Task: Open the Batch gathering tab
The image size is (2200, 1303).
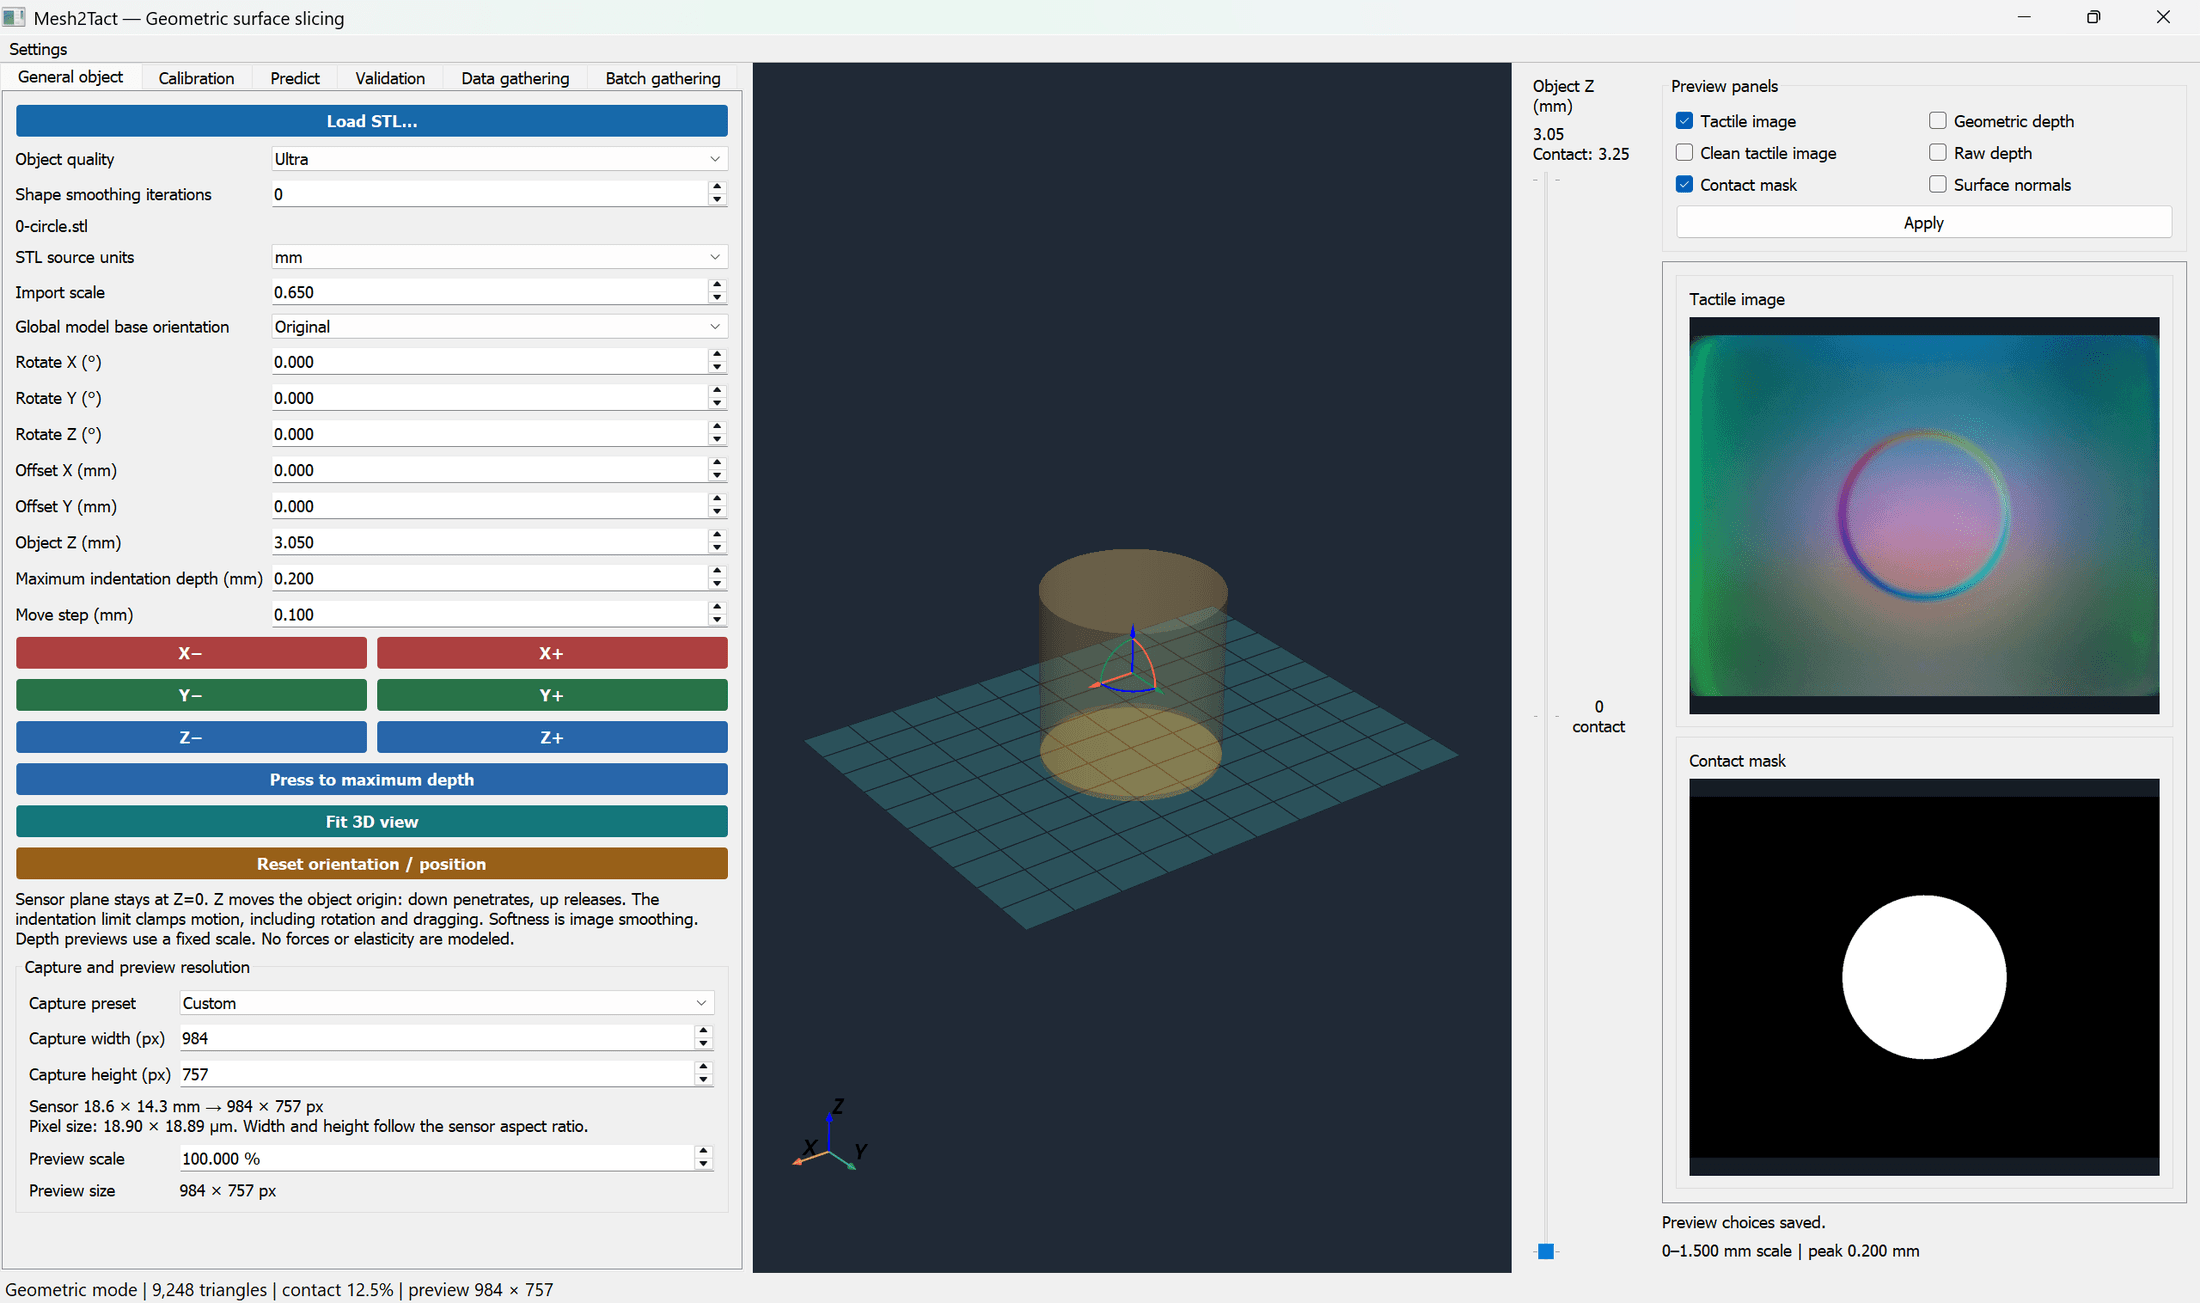Action: point(663,78)
